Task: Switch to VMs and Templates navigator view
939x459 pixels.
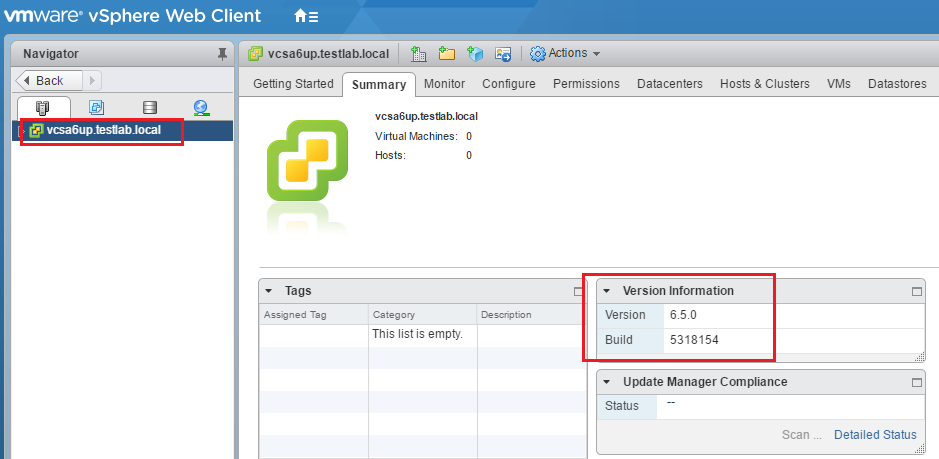Action: click(x=96, y=107)
